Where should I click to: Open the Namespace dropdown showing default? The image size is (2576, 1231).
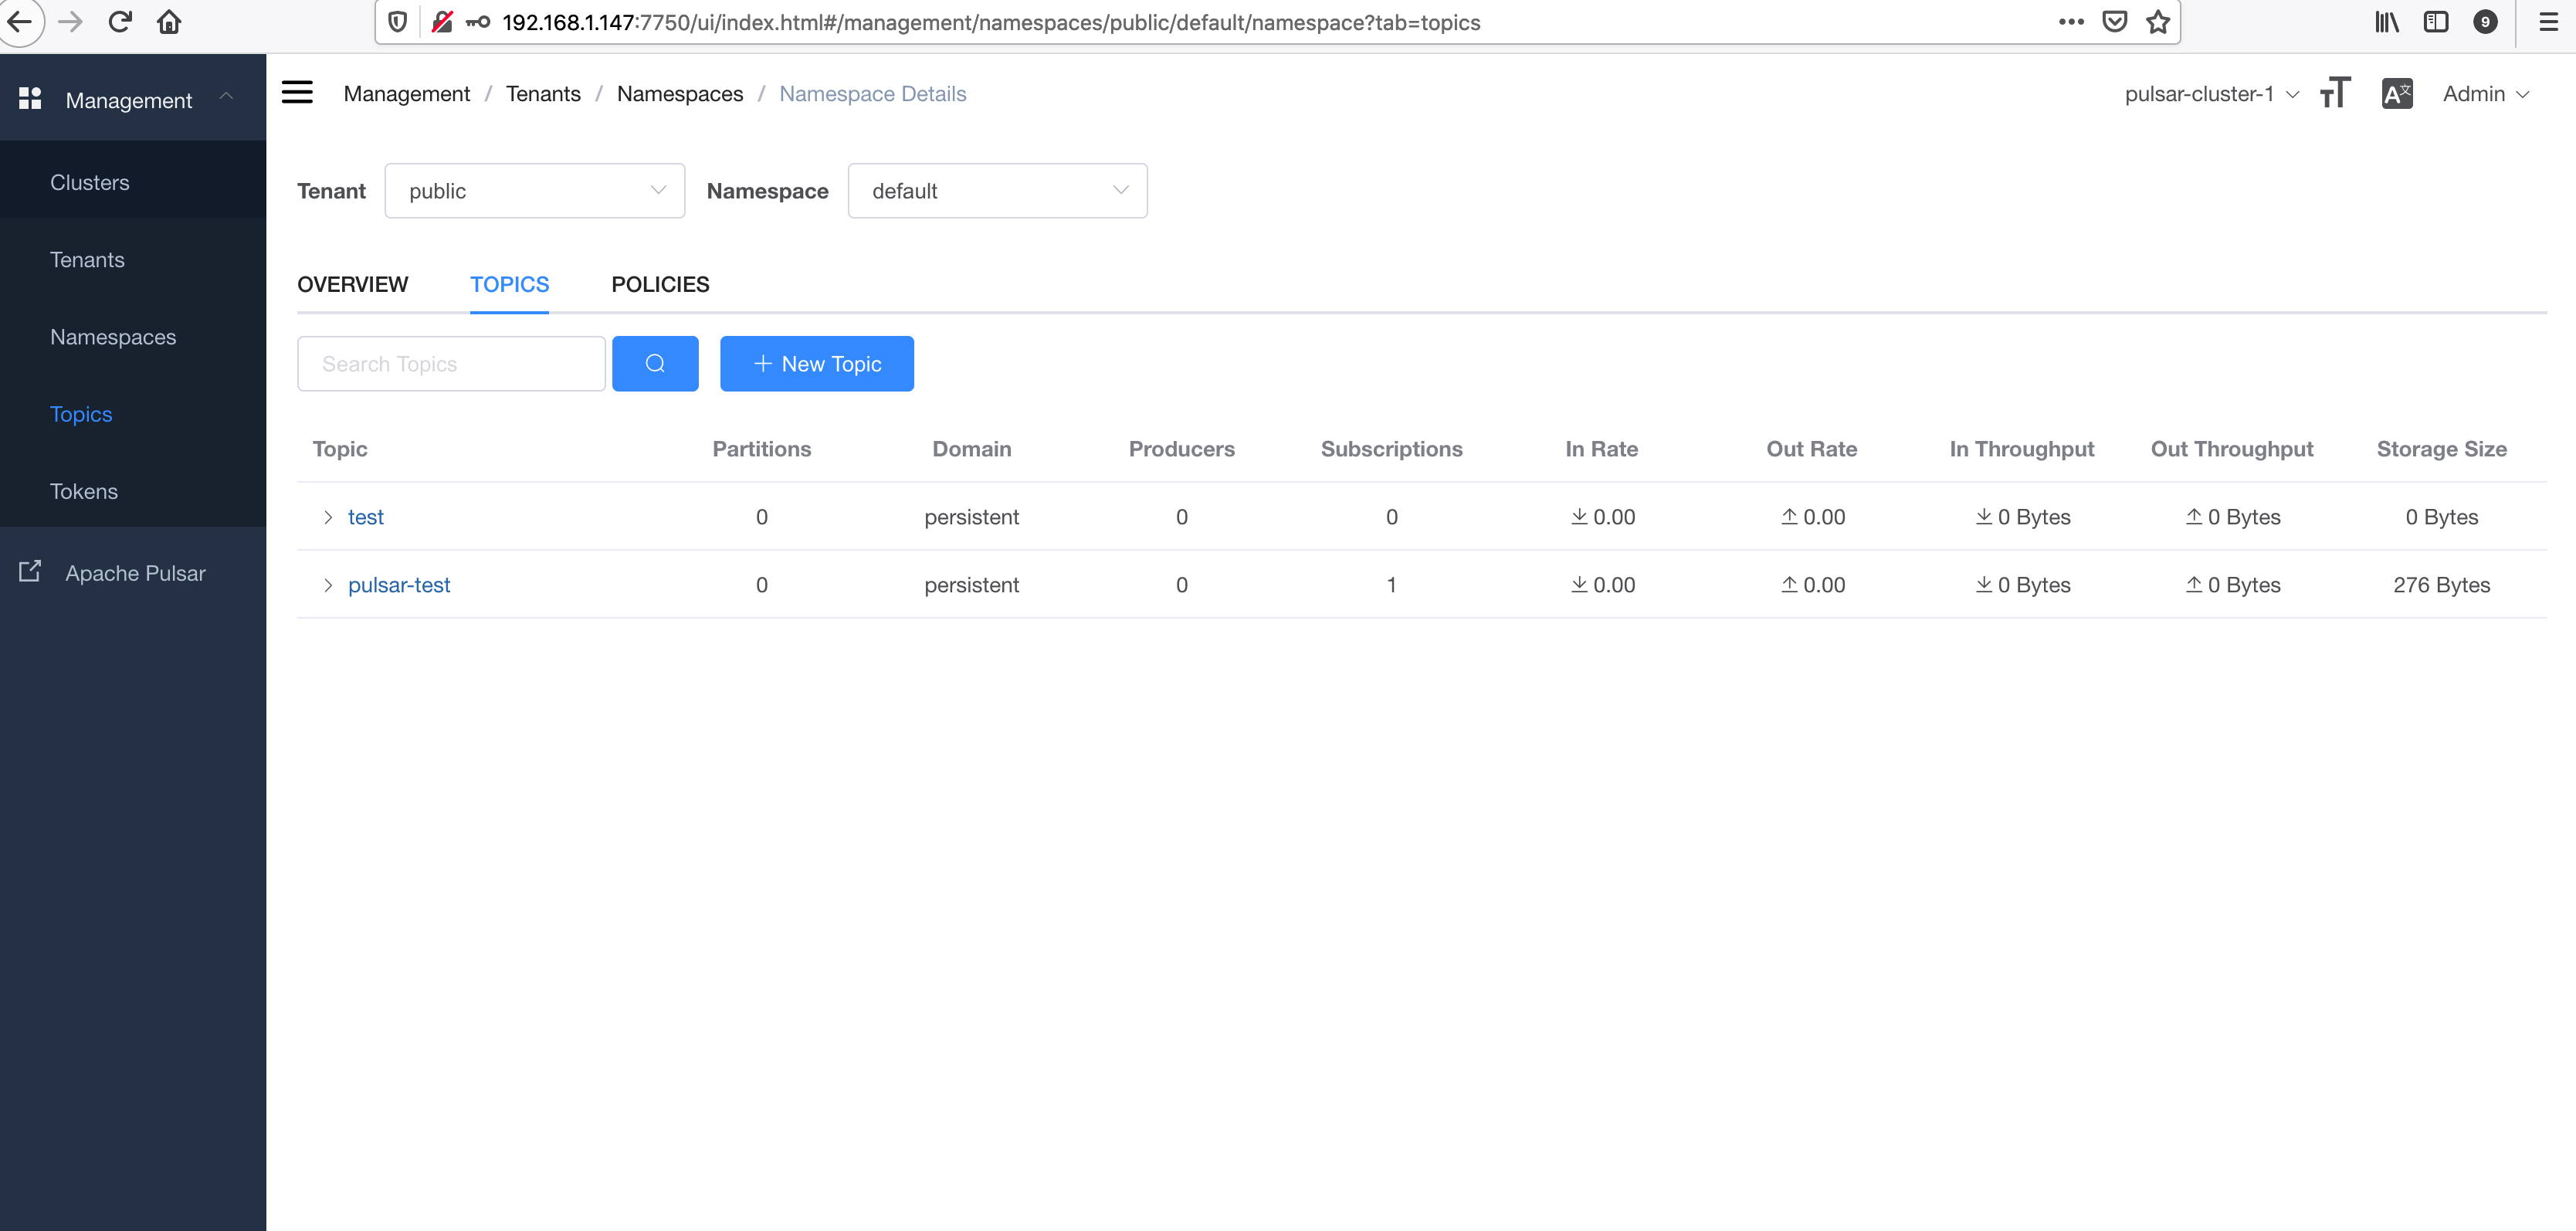tap(997, 191)
